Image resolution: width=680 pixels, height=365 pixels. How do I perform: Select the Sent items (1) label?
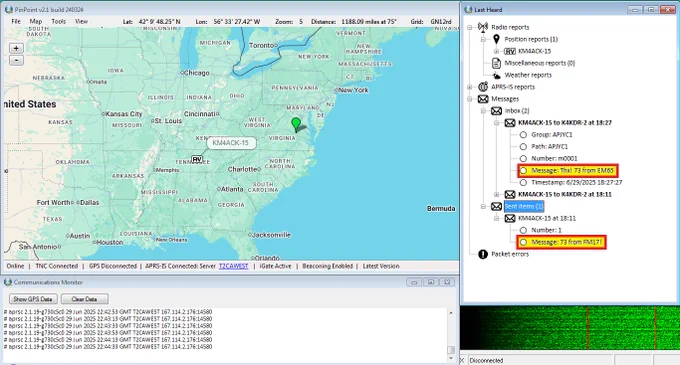click(524, 206)
